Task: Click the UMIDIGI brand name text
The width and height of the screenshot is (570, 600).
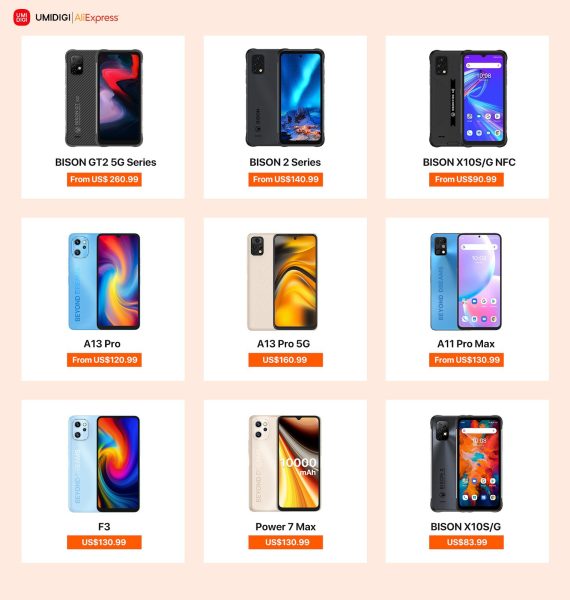Action: [53, 18]
